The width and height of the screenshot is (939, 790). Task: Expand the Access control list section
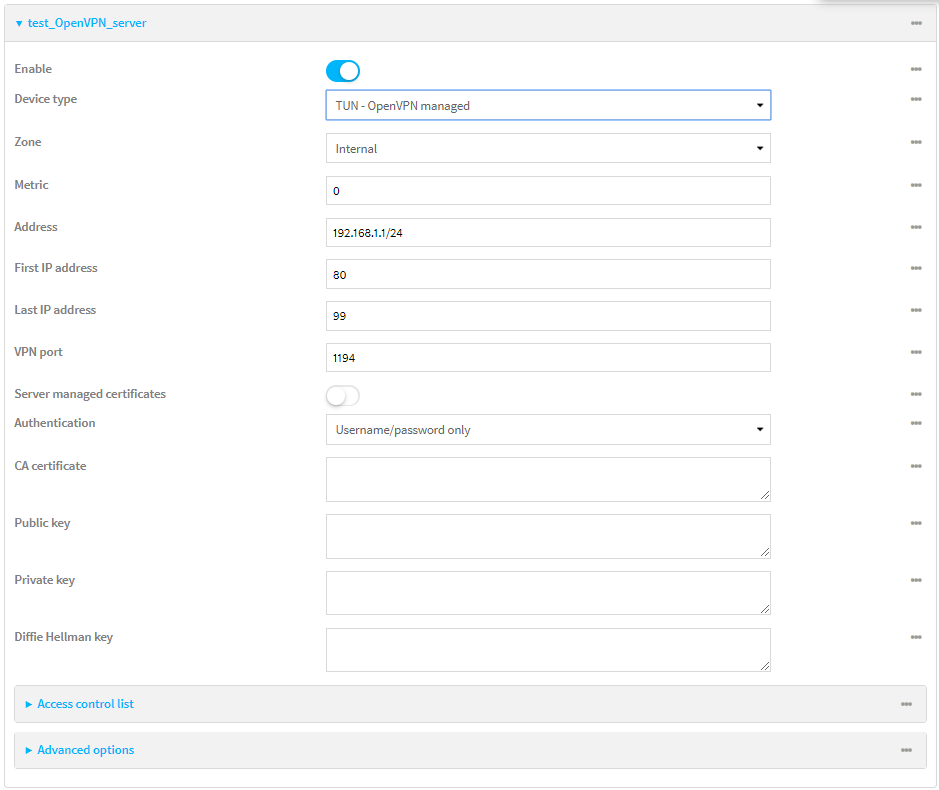pyautogui.click(x=85, y=704)
